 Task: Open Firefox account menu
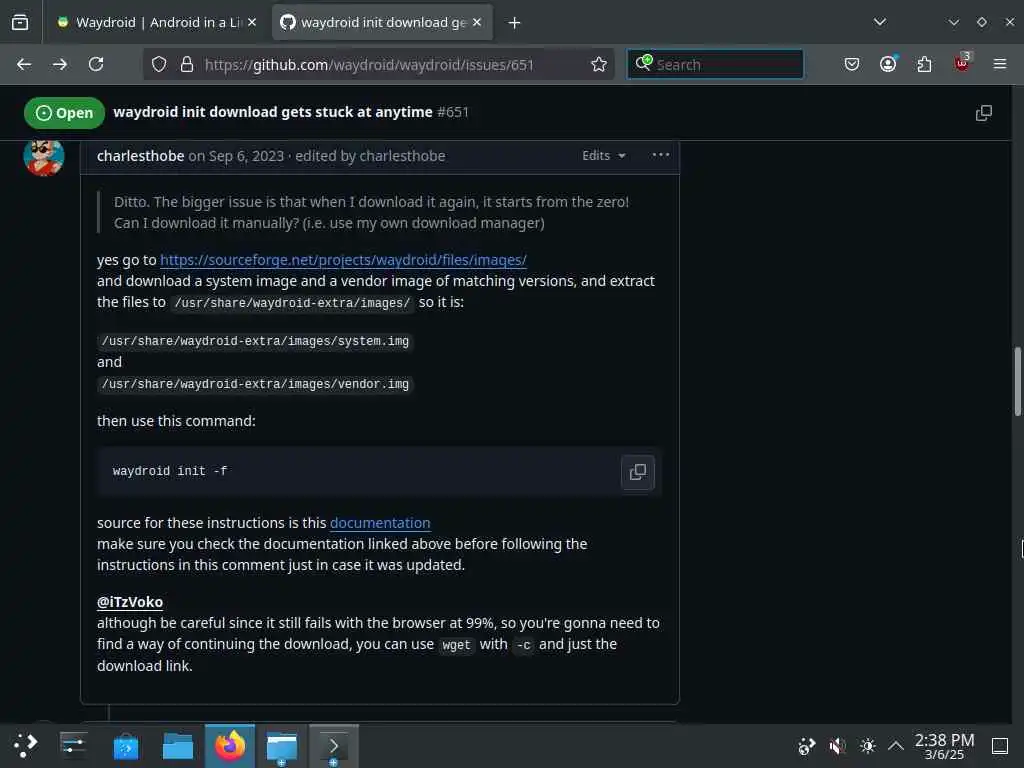(888, 64)
